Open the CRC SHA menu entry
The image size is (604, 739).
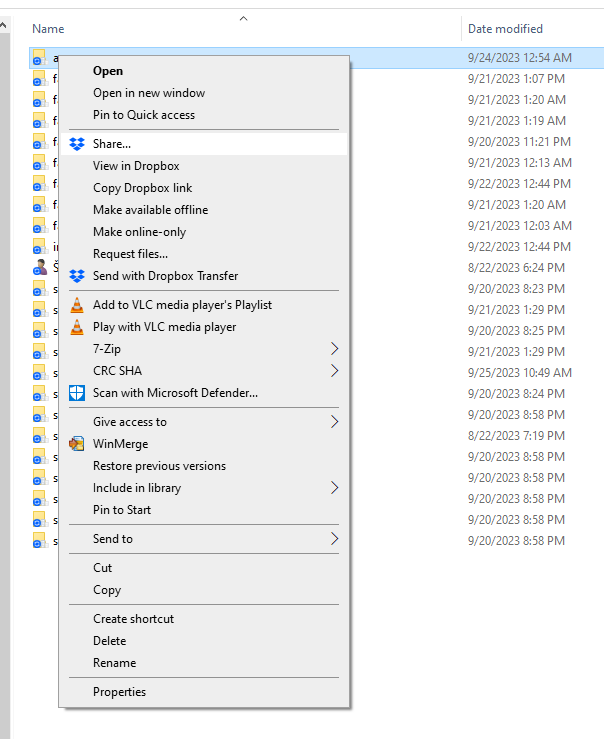[204, 371]
